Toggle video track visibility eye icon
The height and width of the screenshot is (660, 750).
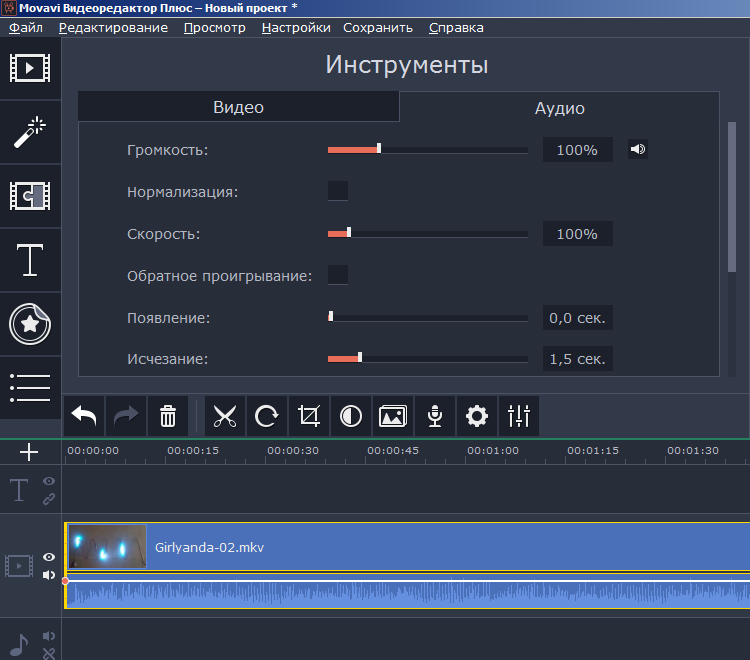[x=48, y=558]
